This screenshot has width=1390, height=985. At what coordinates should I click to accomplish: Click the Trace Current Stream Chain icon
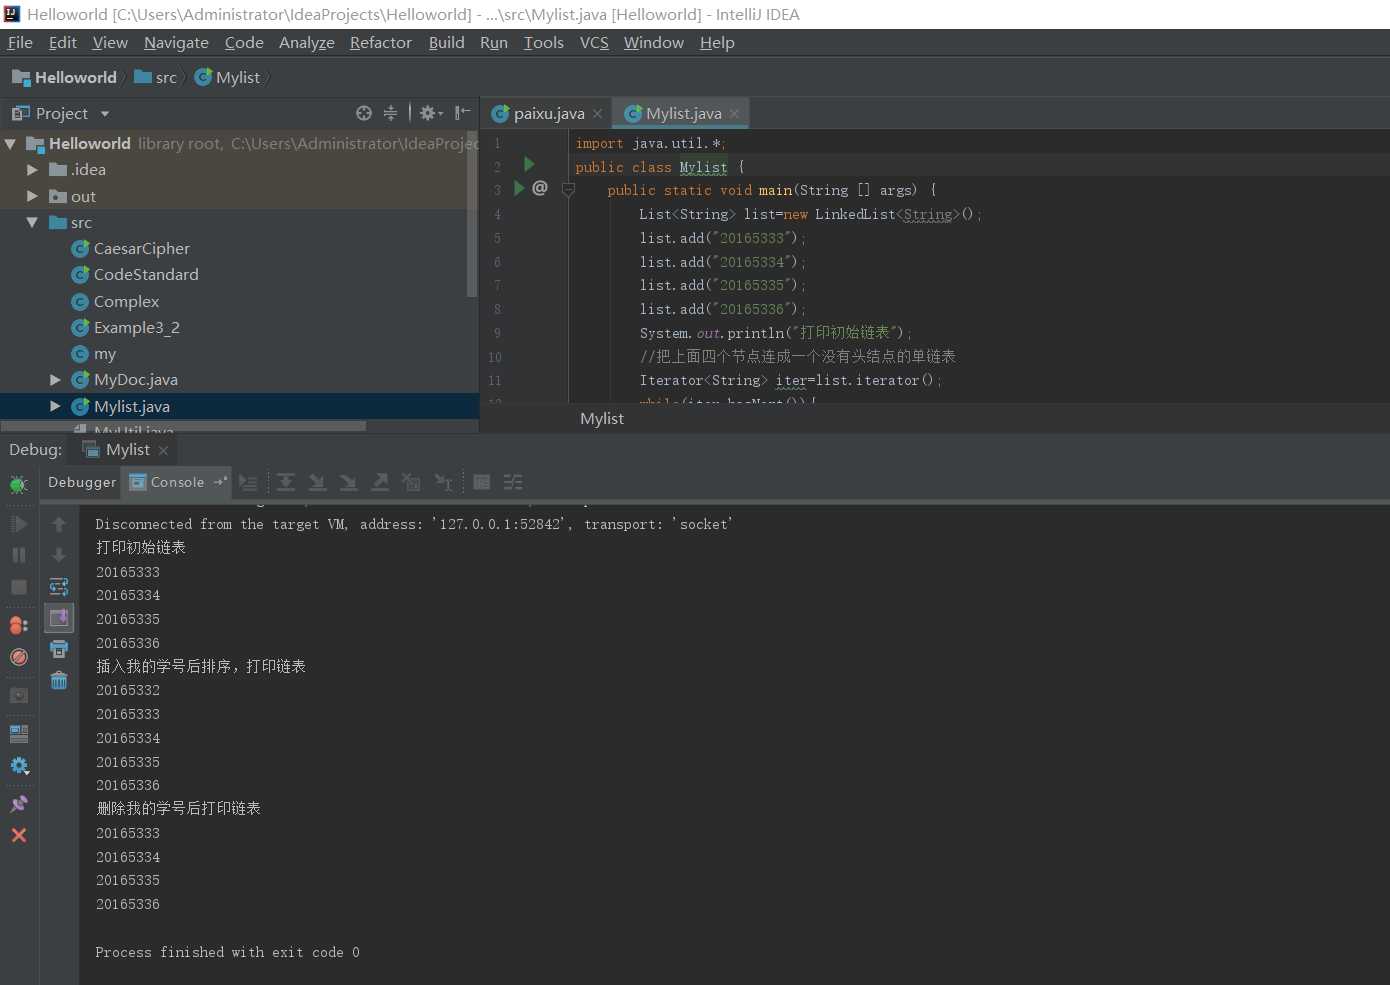tap(513, 483)
